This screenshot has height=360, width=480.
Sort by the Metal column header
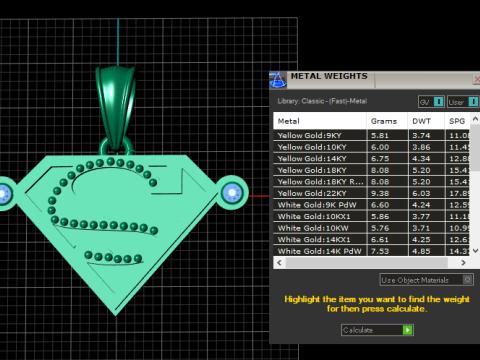tap(320, 121)
